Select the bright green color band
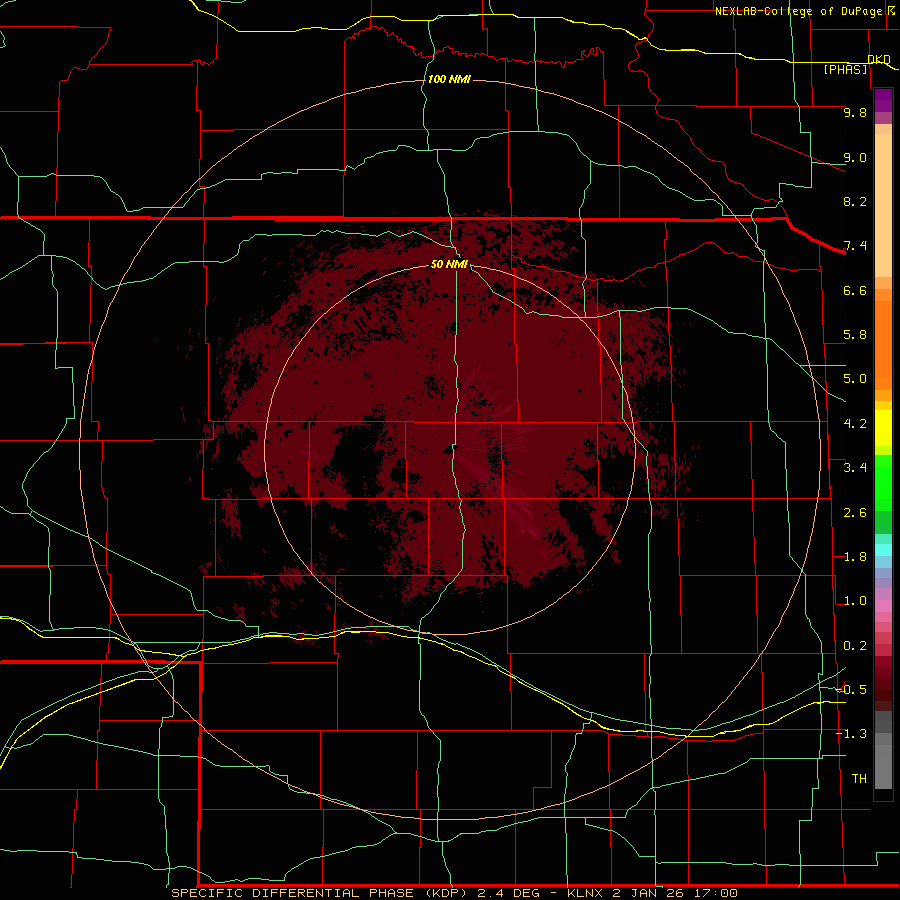The width and height of the screenshot is (900, 900). [x=883, y=482]
